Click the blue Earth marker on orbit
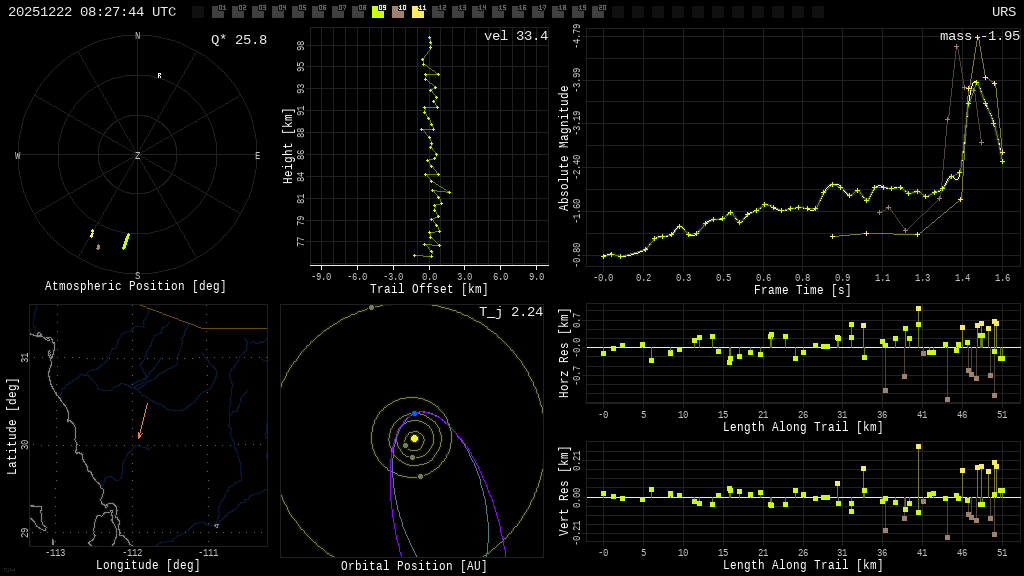 (415, 413)
